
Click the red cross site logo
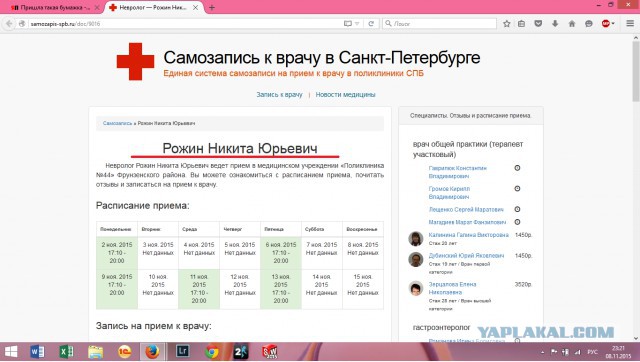click(136, 62)
